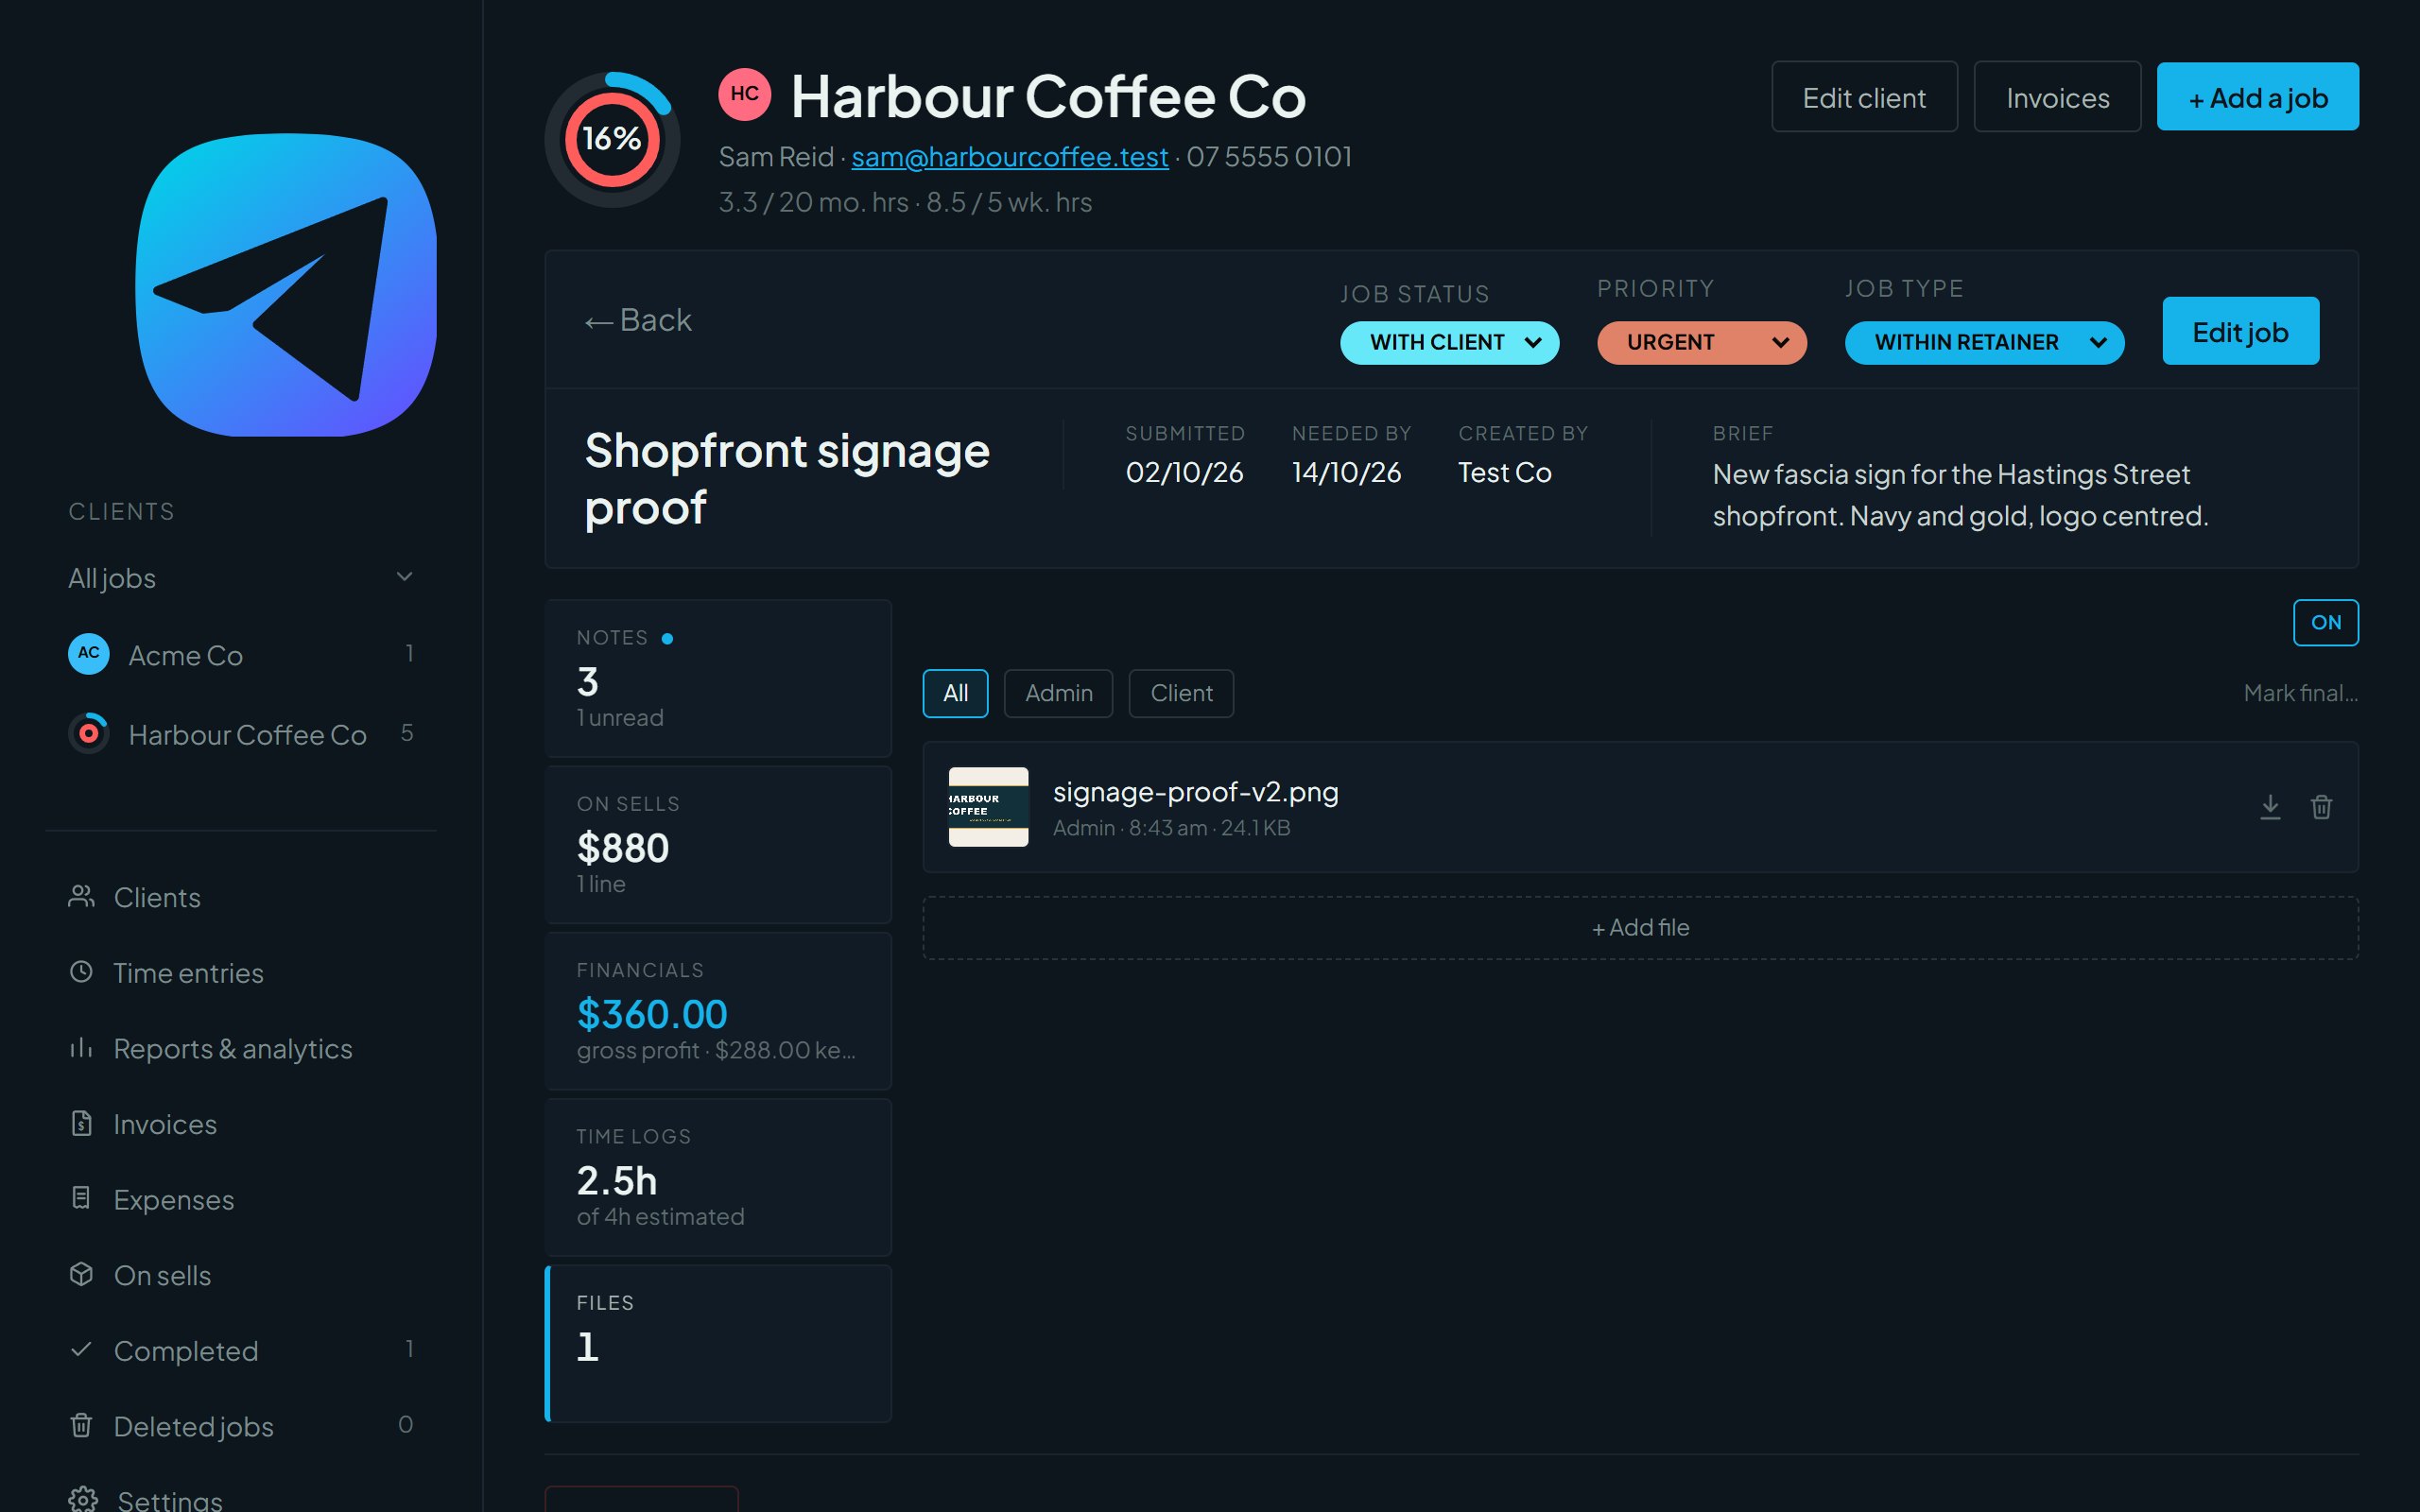Go to Expenses in the sidebar
The image size is (2420, 1512).
(x=173, y=1199)
